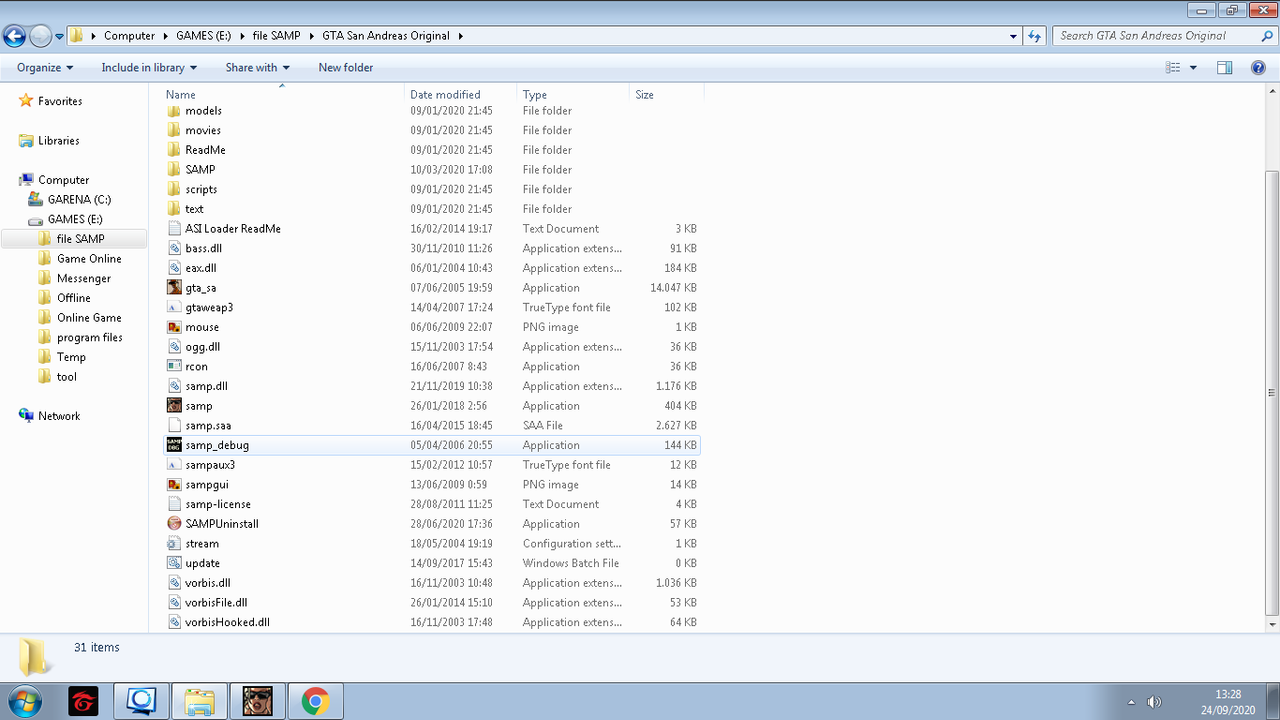
Task: Open the recent pages dropdown arrow
Action: (x=59, y=36)
